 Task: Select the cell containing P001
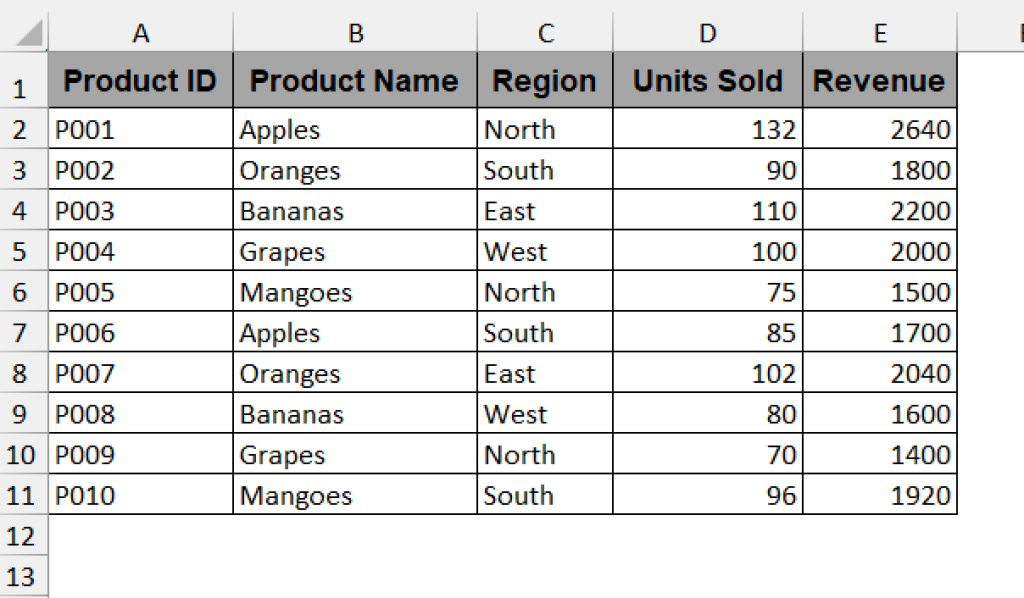coord(140,129)
